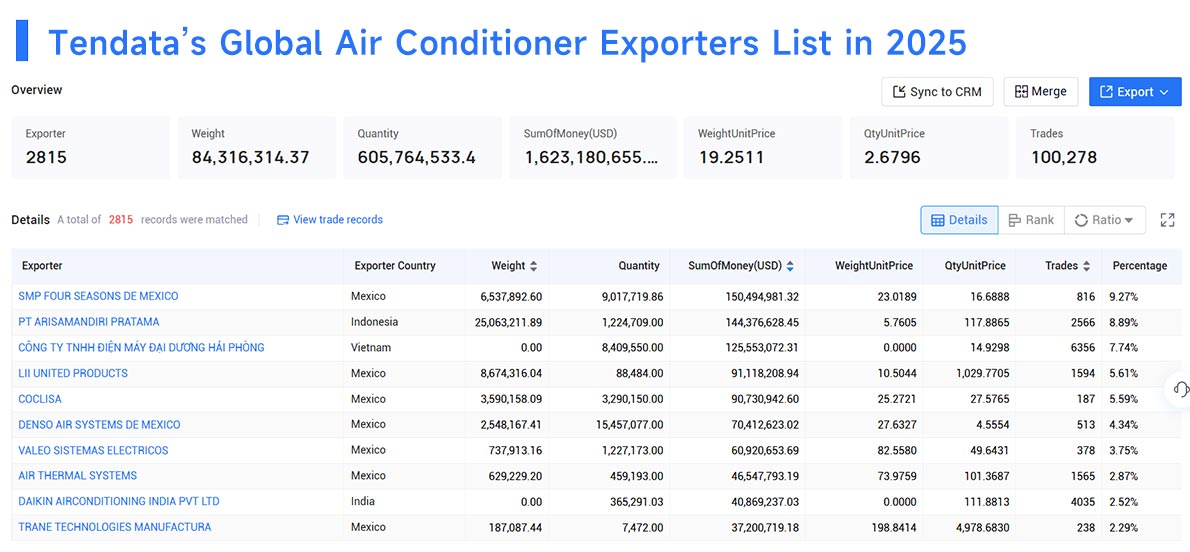Click the SumOfMoney(USD) overview card
The width and height of the screenshot is (1190, 552).
[593, 148]
